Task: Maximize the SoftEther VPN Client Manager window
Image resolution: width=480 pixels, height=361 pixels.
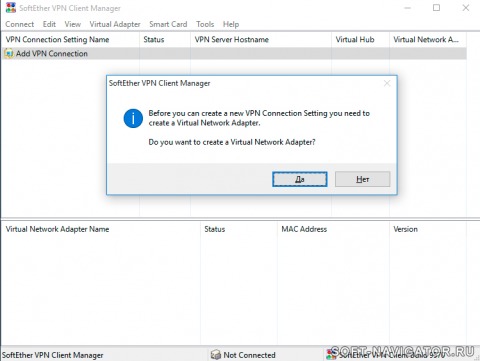Action: [436, 8]
